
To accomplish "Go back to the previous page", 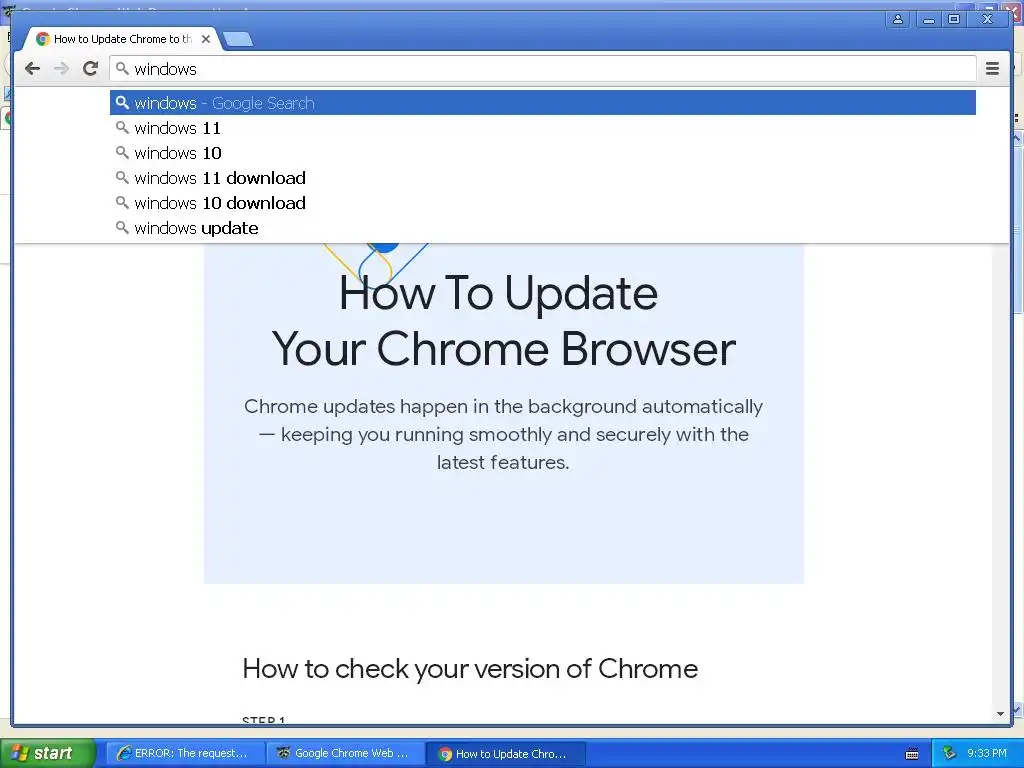I will coord(32,69).
